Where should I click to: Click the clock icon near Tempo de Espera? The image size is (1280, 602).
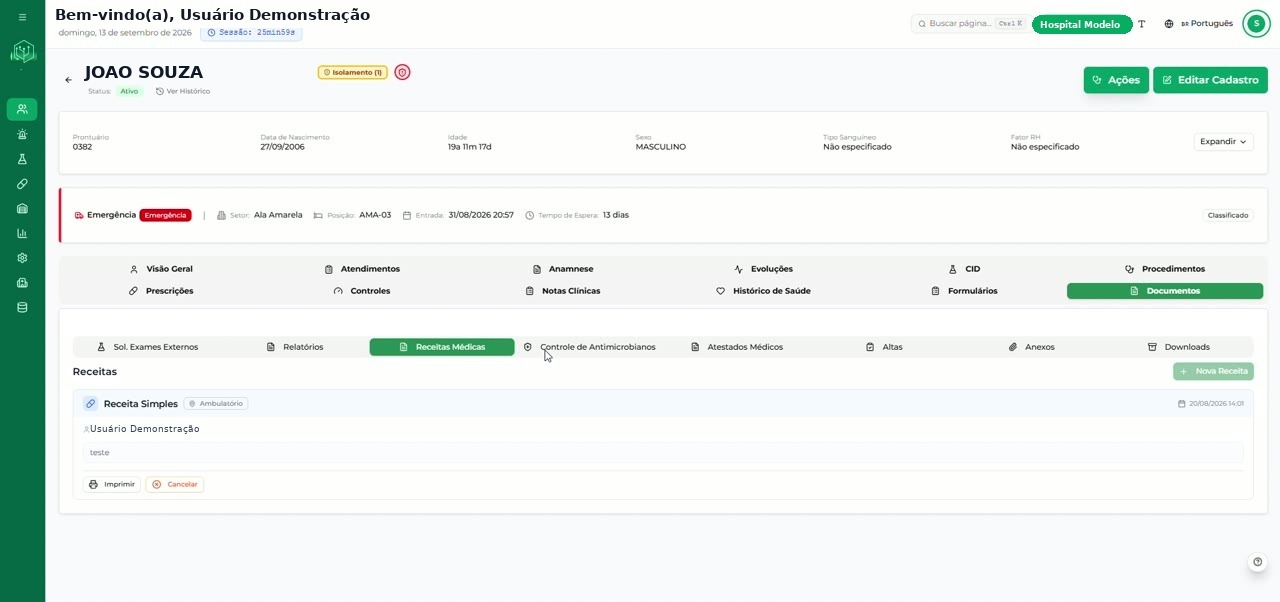530,215
